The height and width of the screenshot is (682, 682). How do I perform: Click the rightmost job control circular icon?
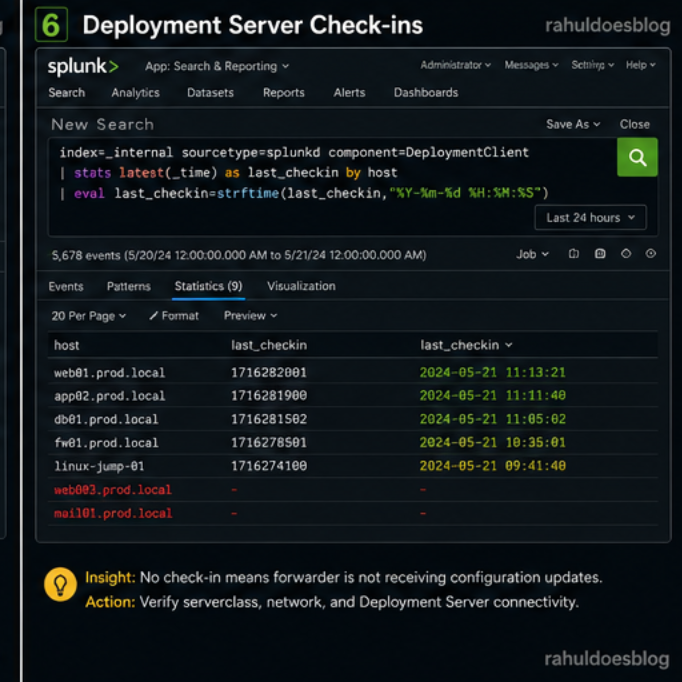point(651,254)
